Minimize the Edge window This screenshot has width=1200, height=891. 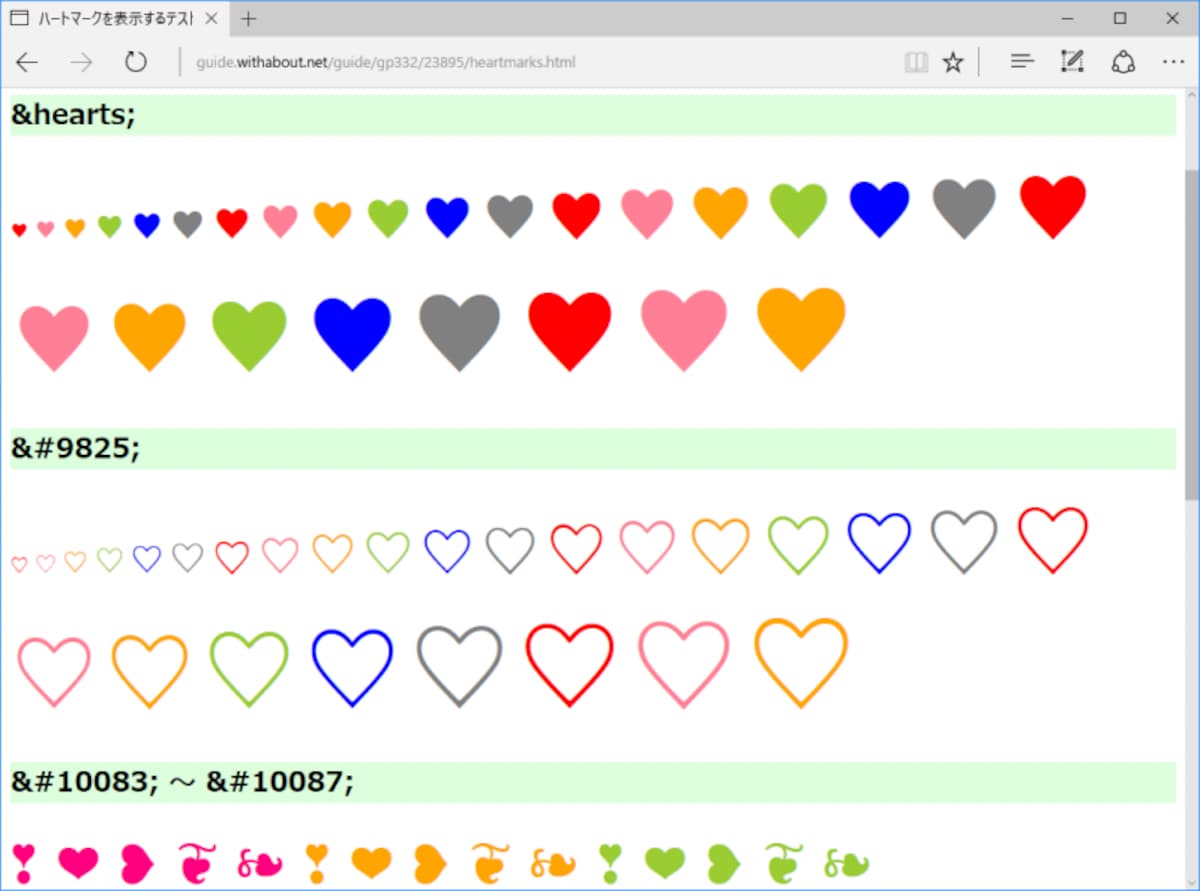click(1067, 18)
